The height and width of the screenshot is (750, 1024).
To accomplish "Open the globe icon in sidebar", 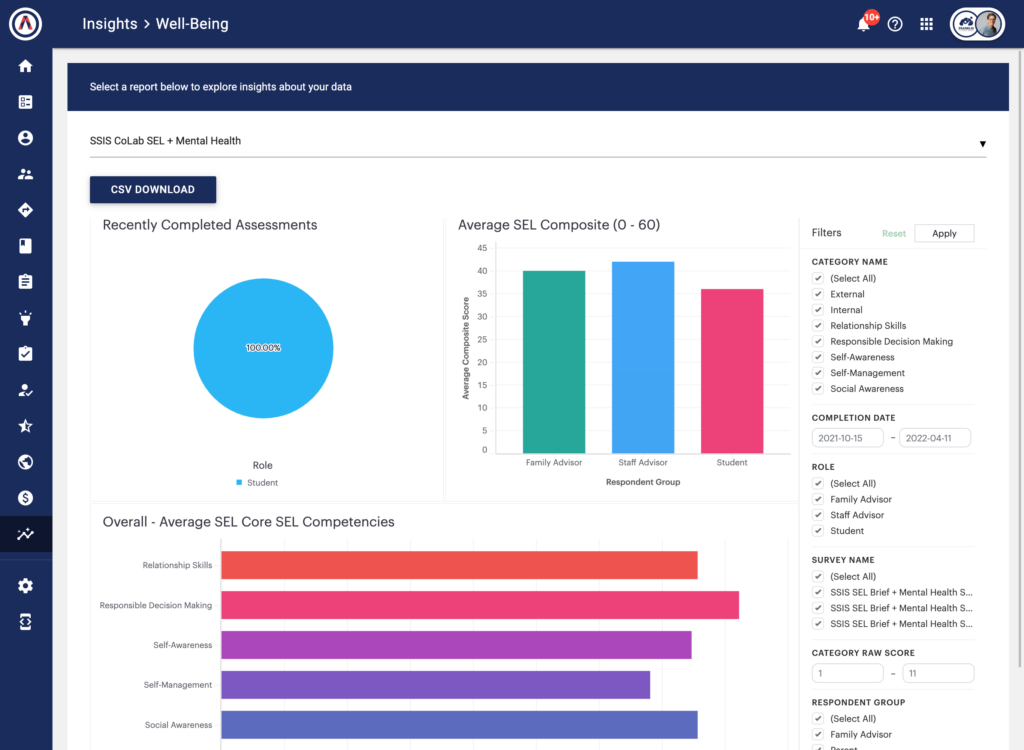I will click(x=25, y=462).
